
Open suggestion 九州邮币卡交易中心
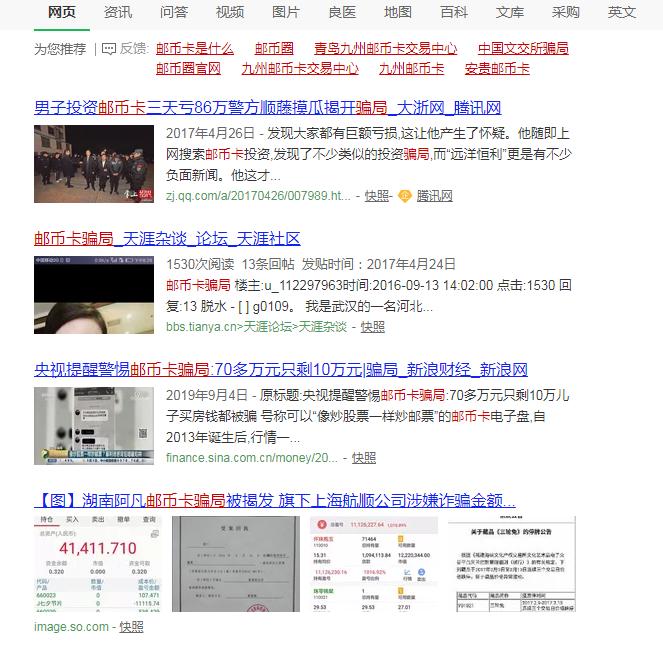click(300, 69)
